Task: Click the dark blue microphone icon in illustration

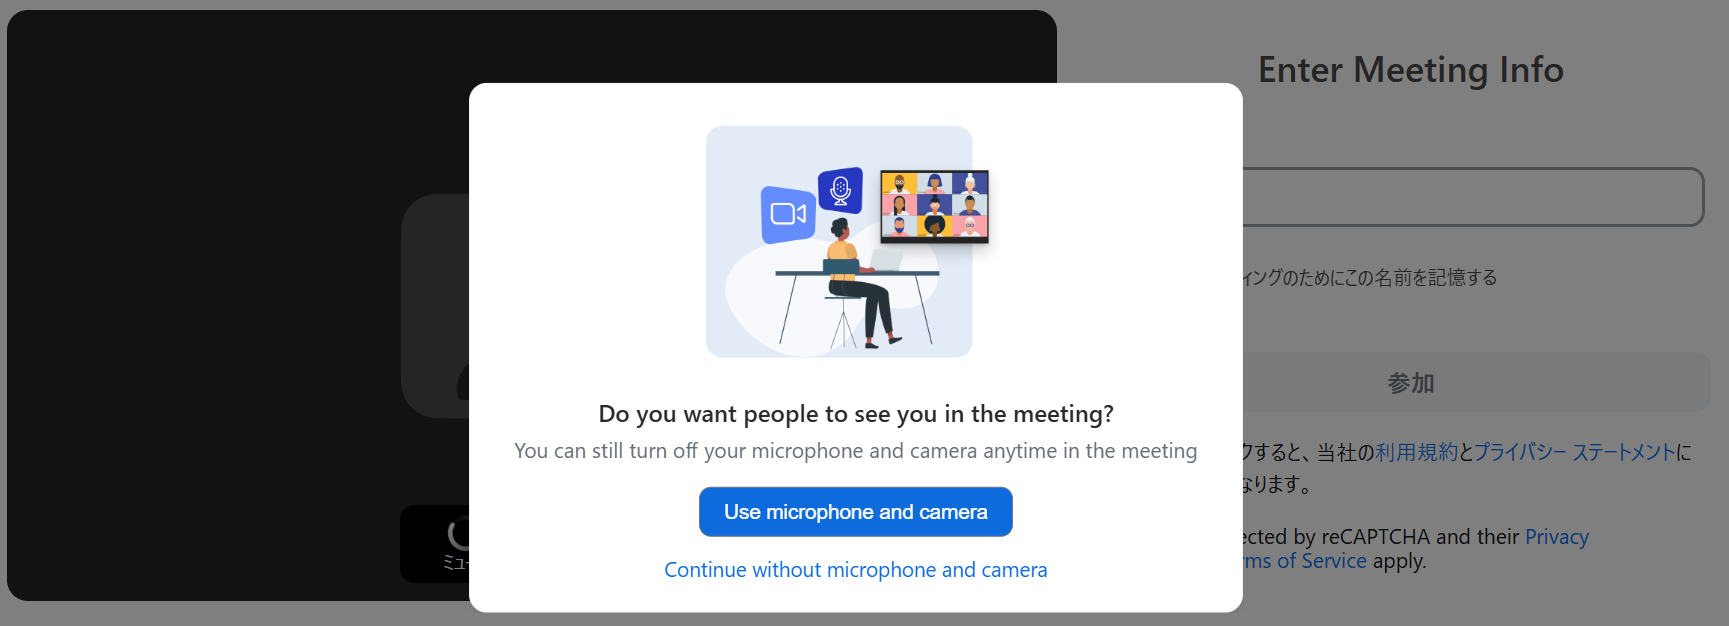Action: pyautogui.click(x=841, y=189)
